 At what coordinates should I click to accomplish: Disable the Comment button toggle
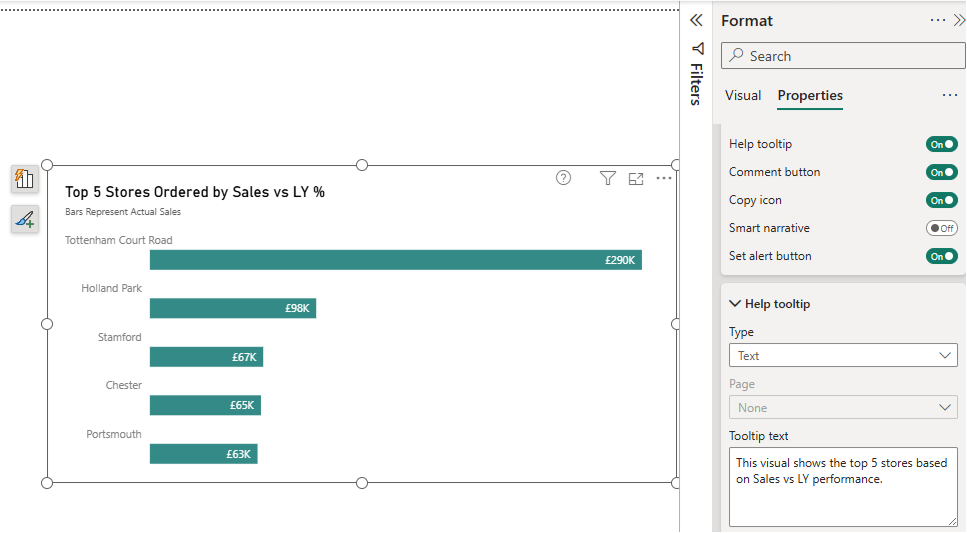click(x=941, y=172)
